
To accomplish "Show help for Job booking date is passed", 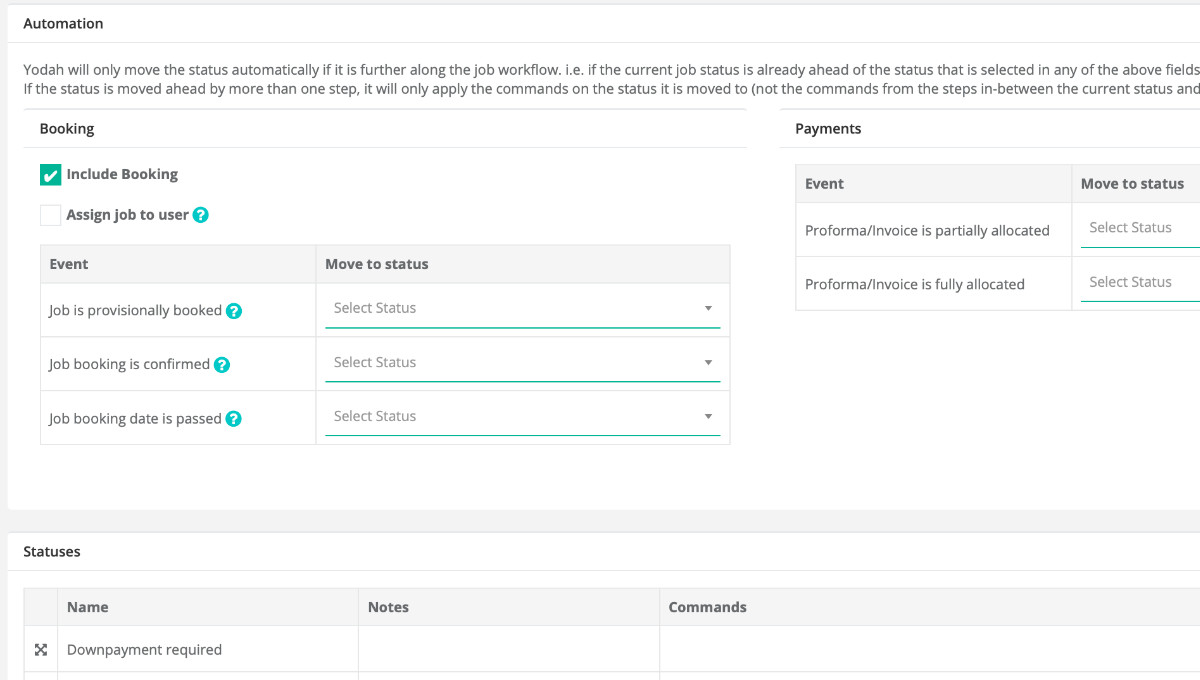I will tap(233, 419).
